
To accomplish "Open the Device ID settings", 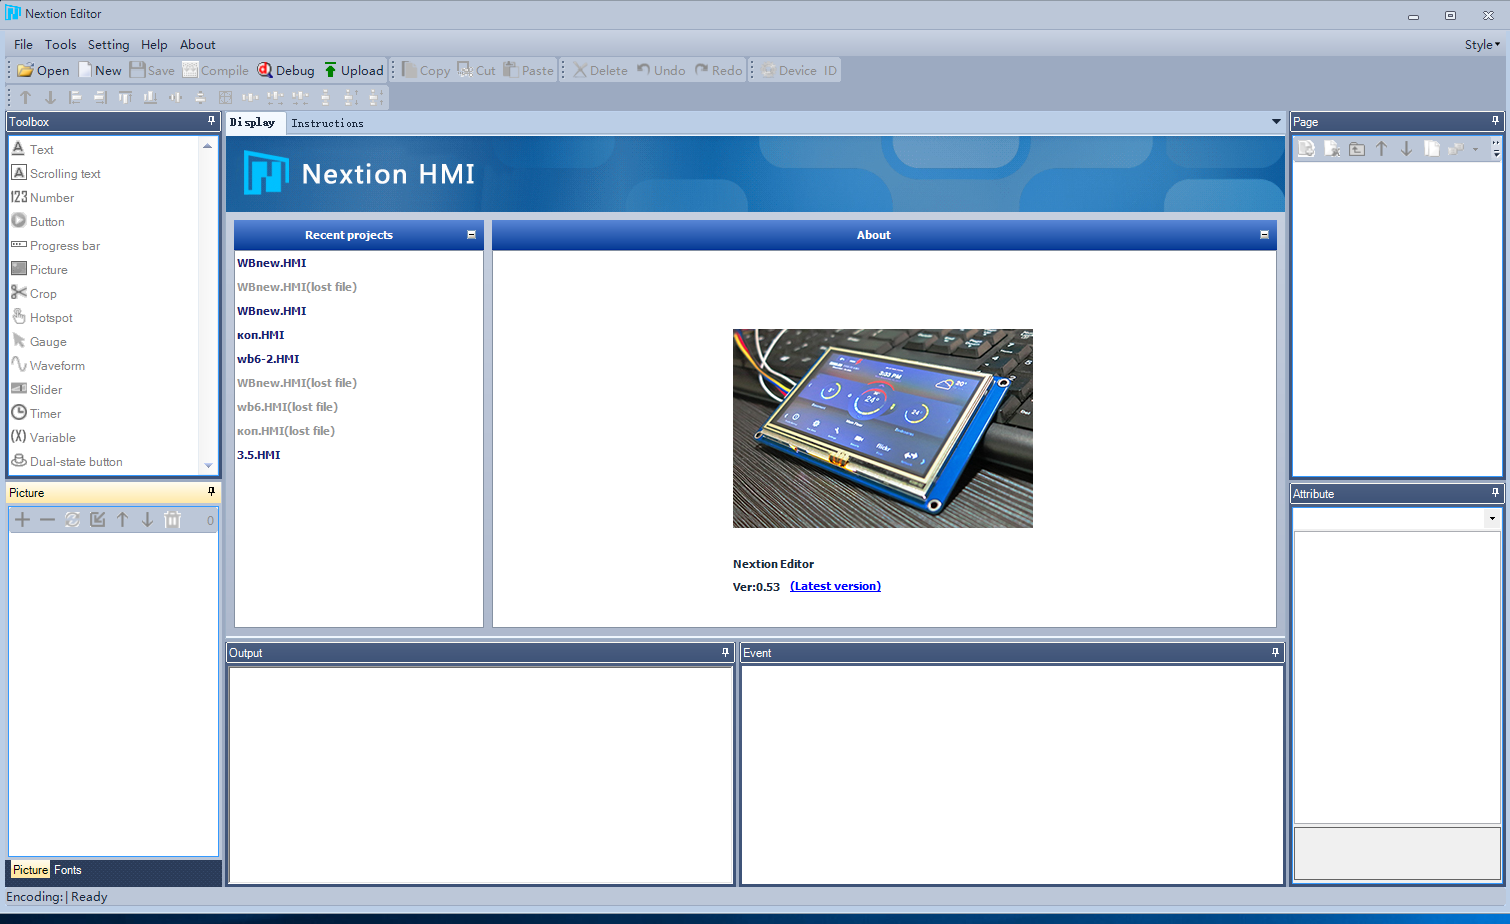I will click(798, 70).
